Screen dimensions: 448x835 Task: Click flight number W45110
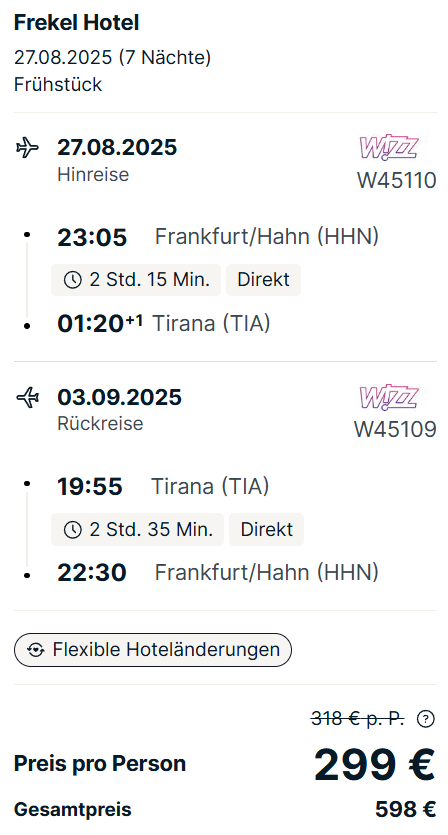[396, 181]
